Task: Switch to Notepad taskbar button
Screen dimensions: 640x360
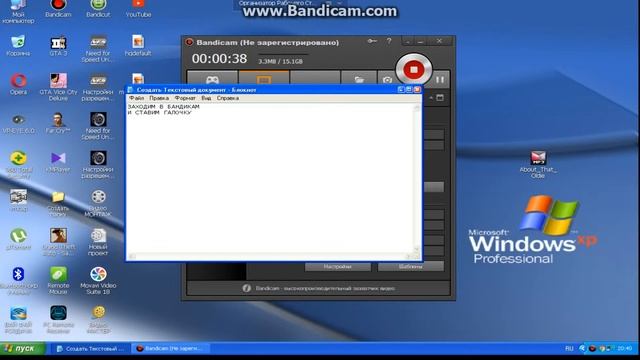Action: click(90, 349)
